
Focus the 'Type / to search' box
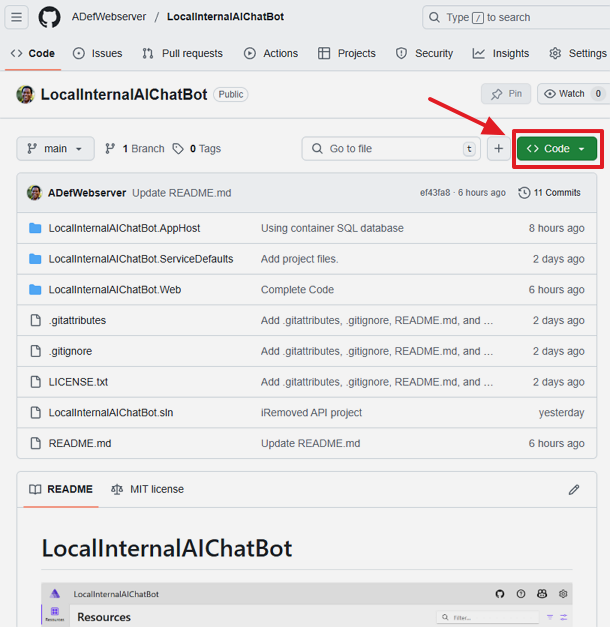pos(516,18)
